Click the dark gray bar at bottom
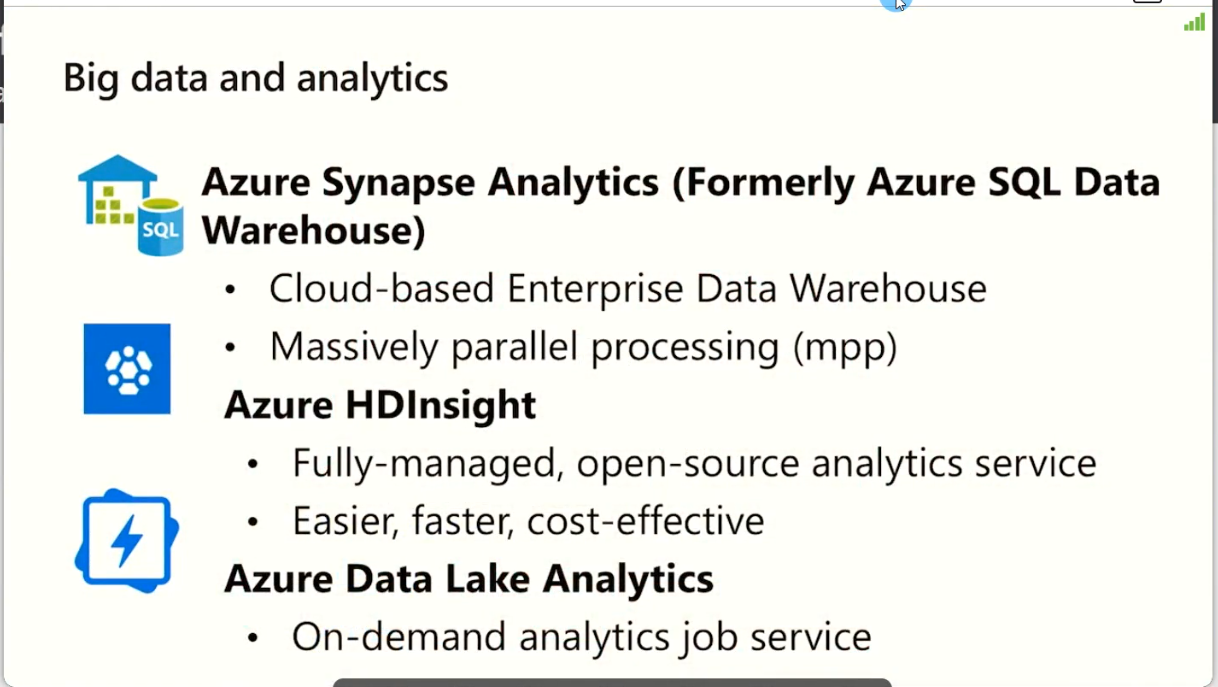Screen dimensions: 1218x687 611,682
